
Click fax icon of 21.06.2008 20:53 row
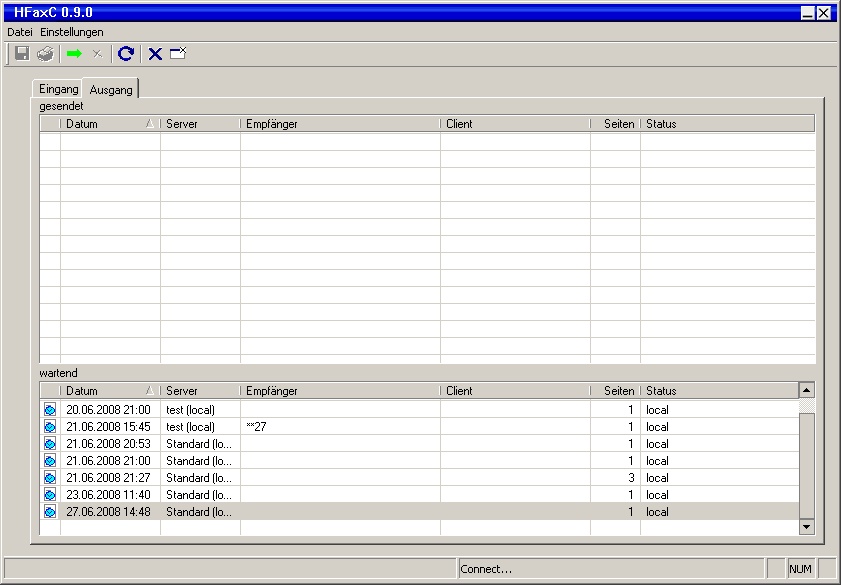[50, 444]
